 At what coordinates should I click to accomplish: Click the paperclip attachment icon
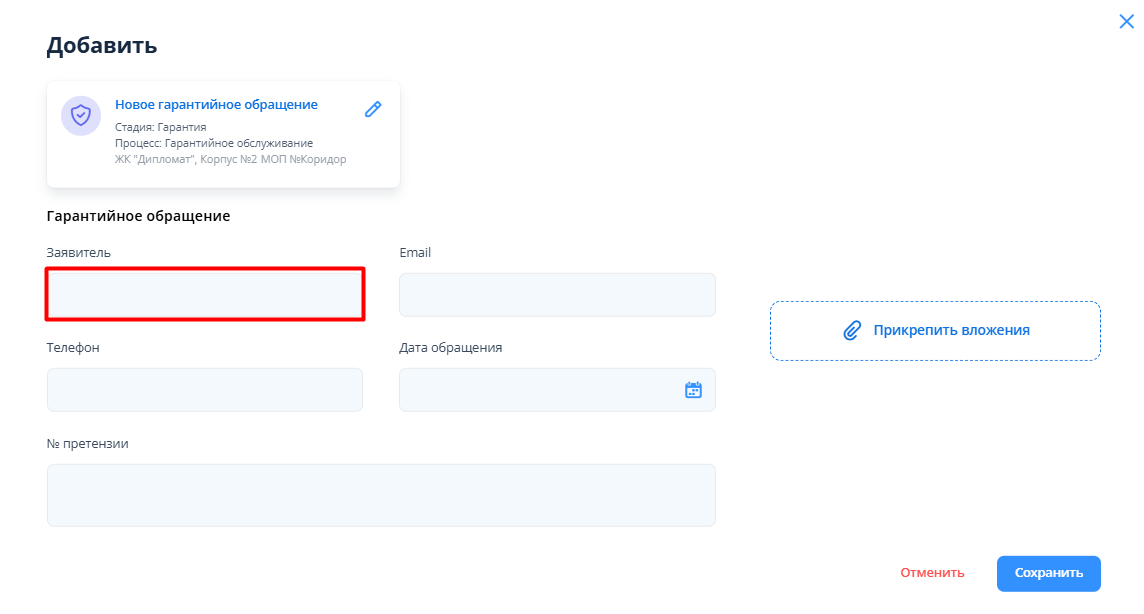[852, 331]
